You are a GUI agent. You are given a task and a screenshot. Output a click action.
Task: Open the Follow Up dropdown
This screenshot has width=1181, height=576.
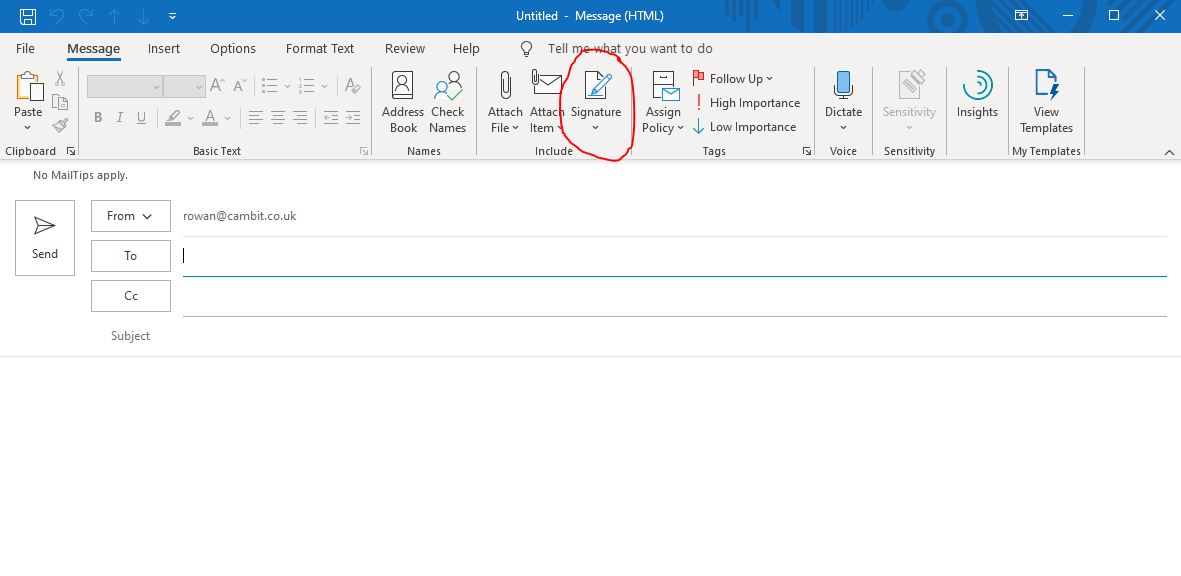734,78
